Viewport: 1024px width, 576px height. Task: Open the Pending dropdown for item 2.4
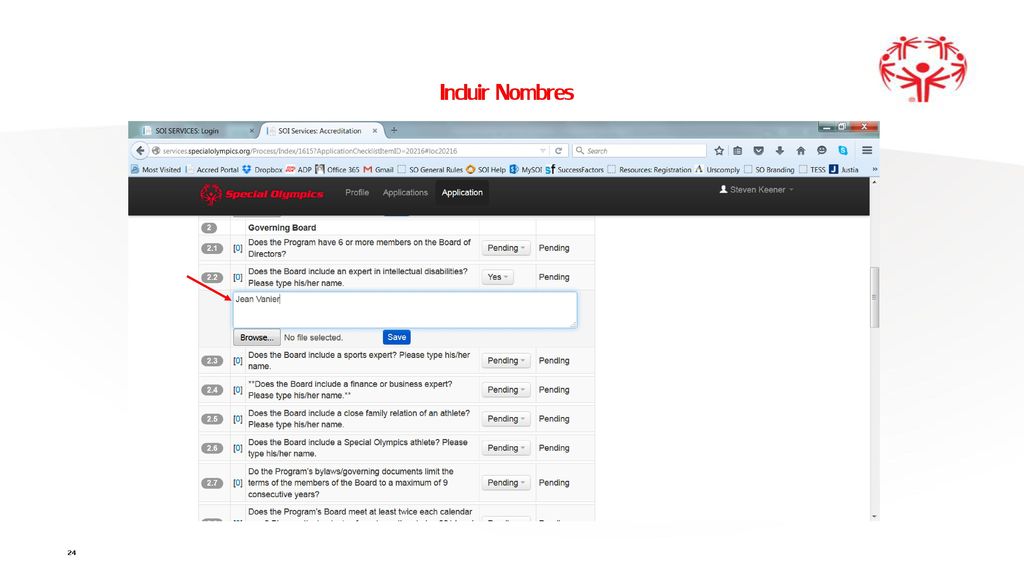[505, 390]
